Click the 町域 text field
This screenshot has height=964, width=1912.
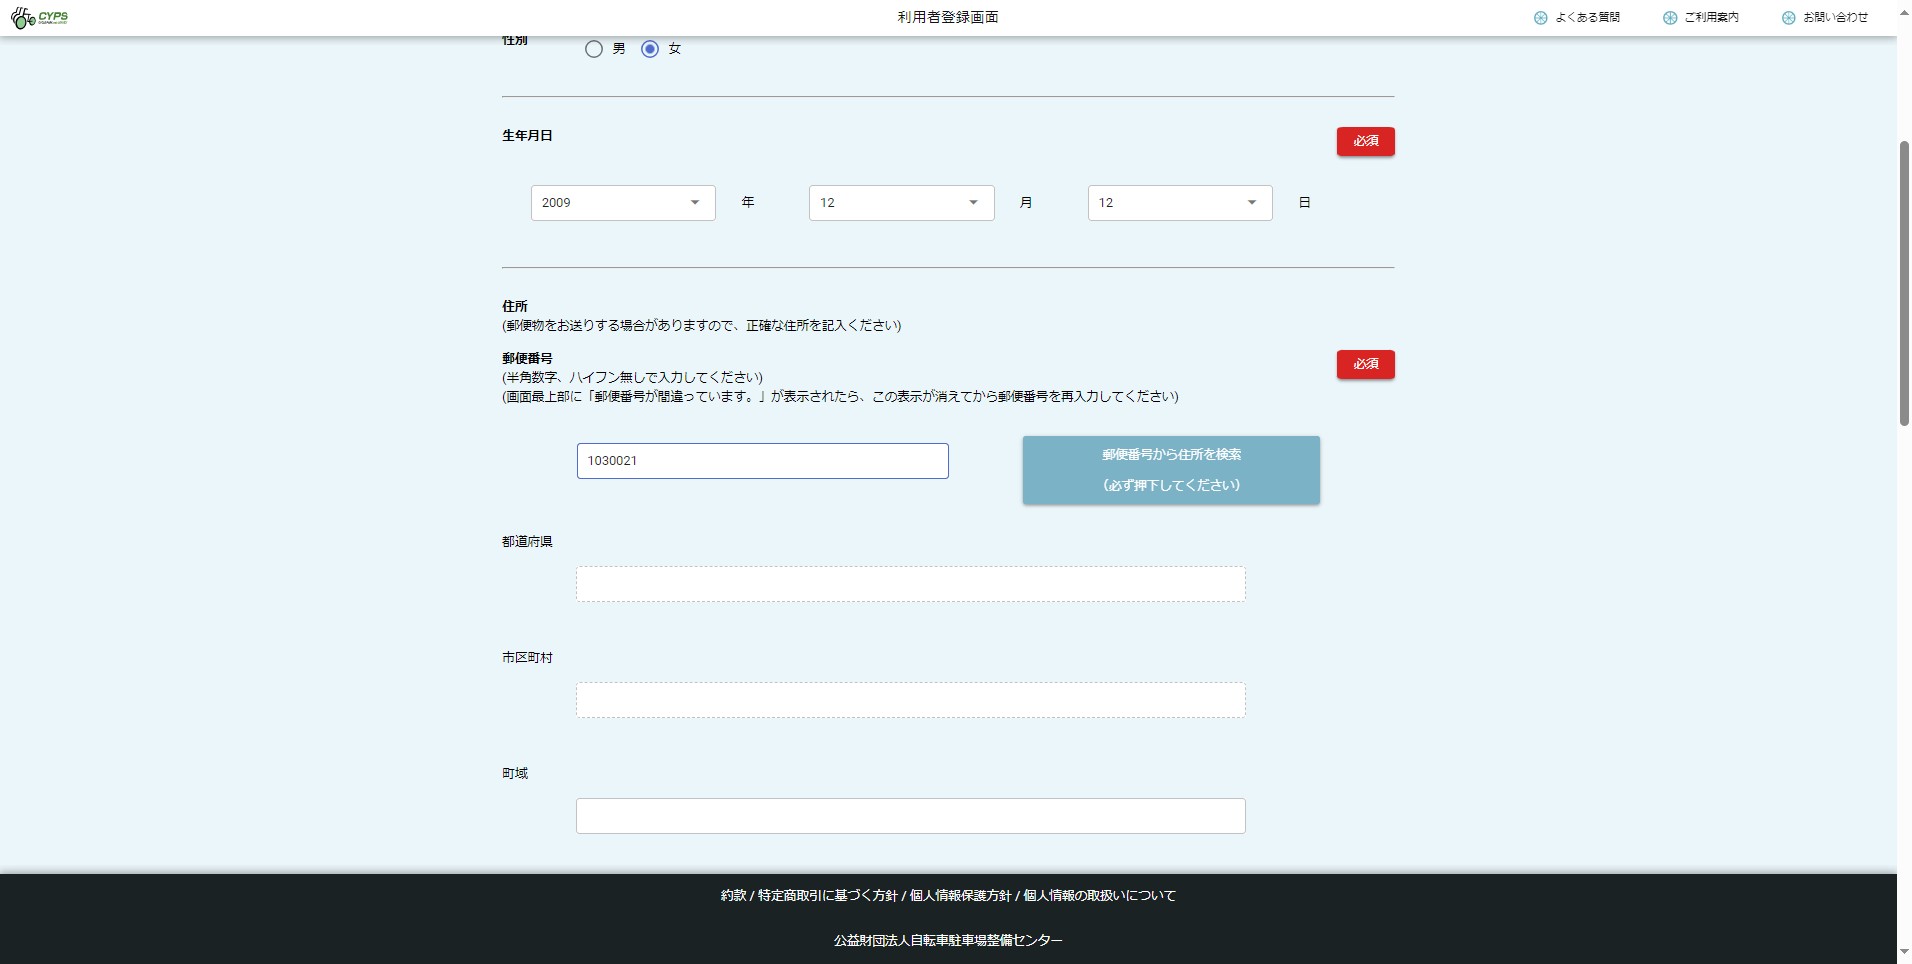[910, 816]
